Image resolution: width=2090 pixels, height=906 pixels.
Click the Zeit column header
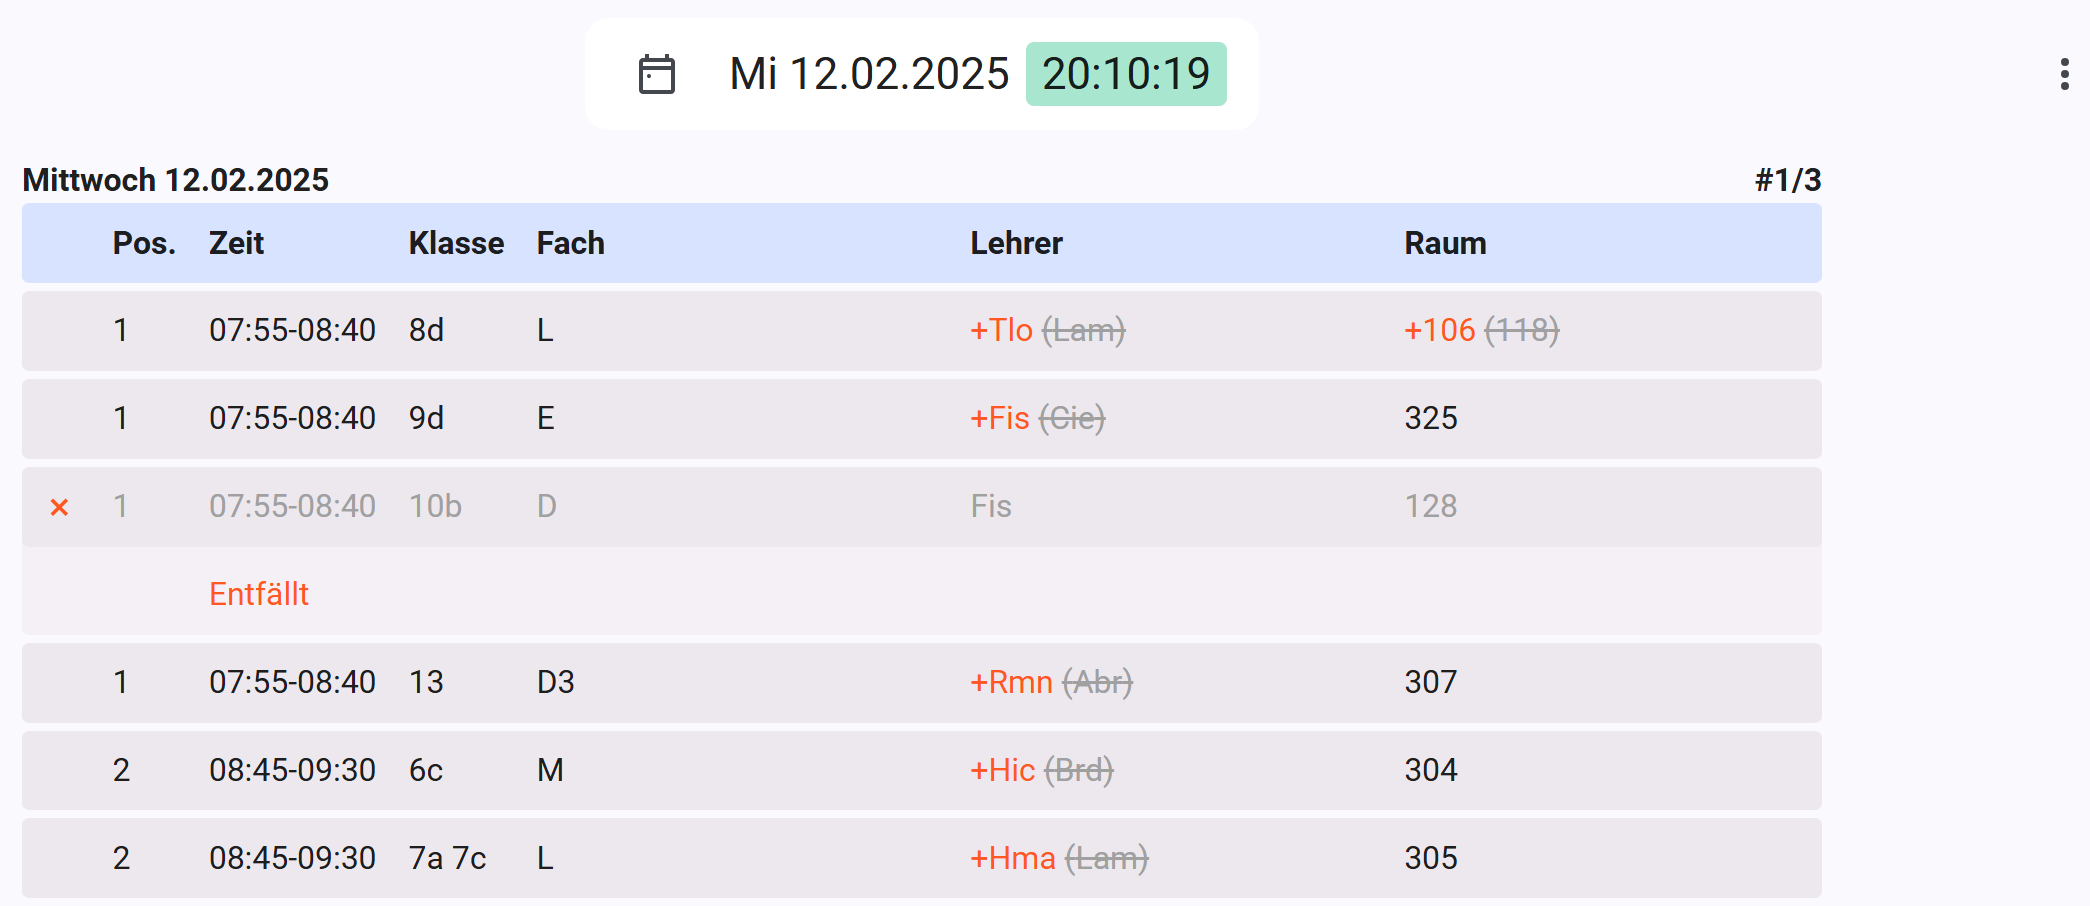(x=236, y=243)
